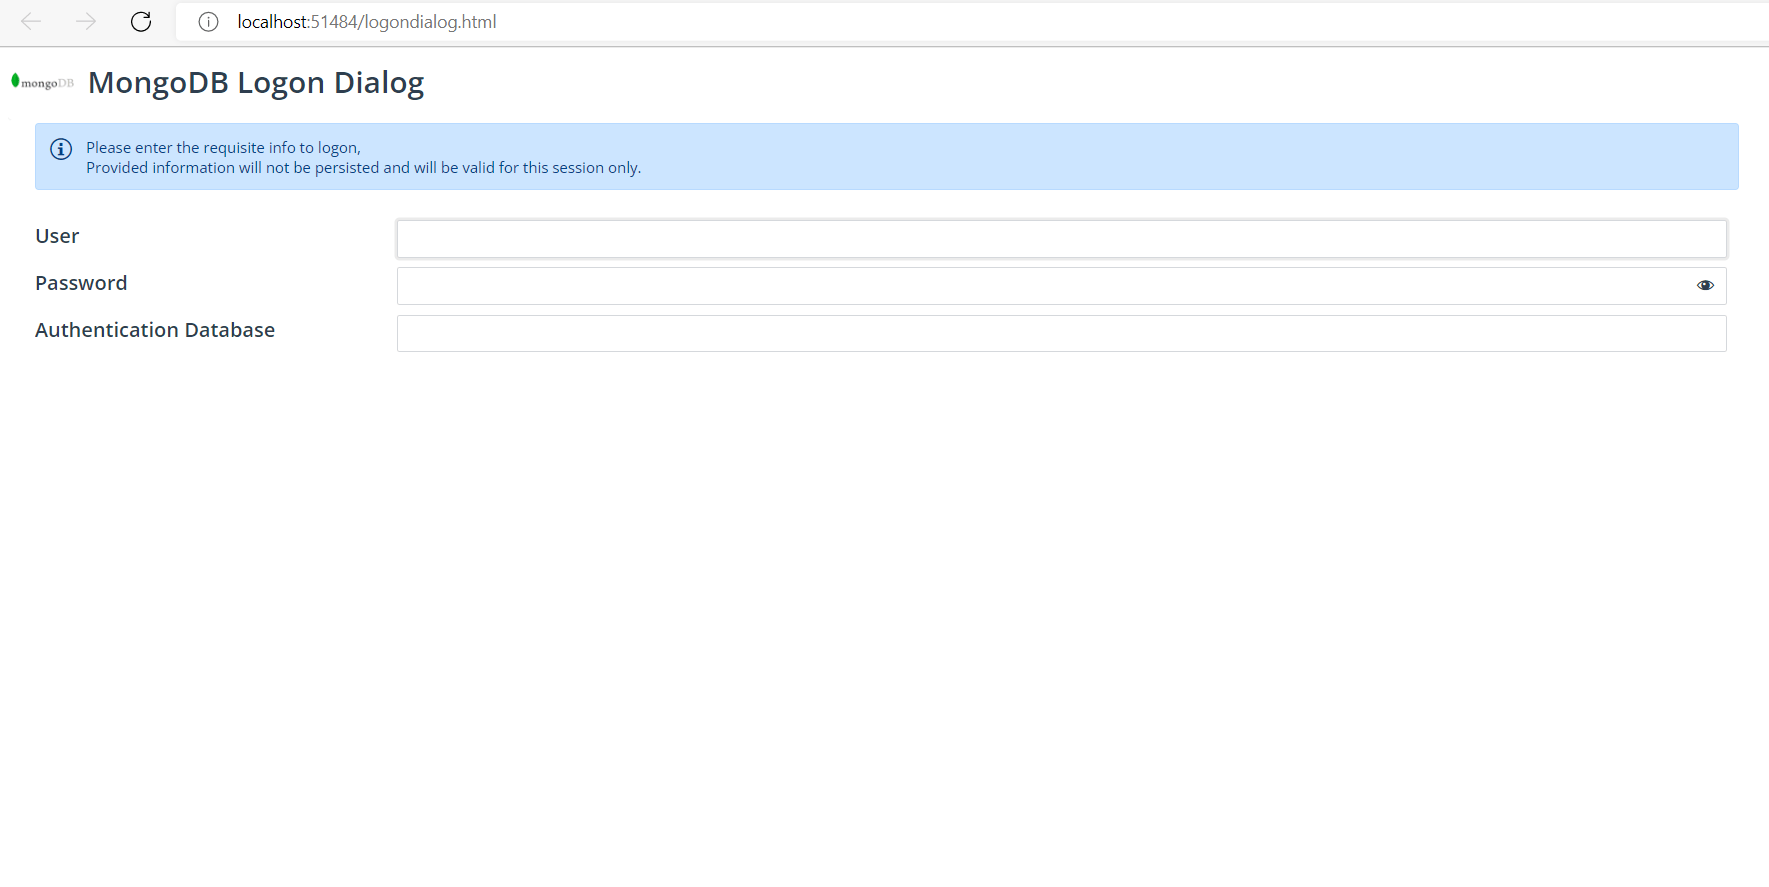Click the "Authentication Database" label

(x=155, y=330)
